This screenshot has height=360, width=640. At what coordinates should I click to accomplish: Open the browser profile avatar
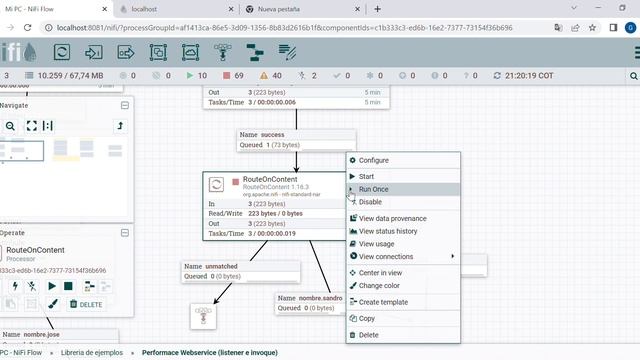click(x=630, y=28)
